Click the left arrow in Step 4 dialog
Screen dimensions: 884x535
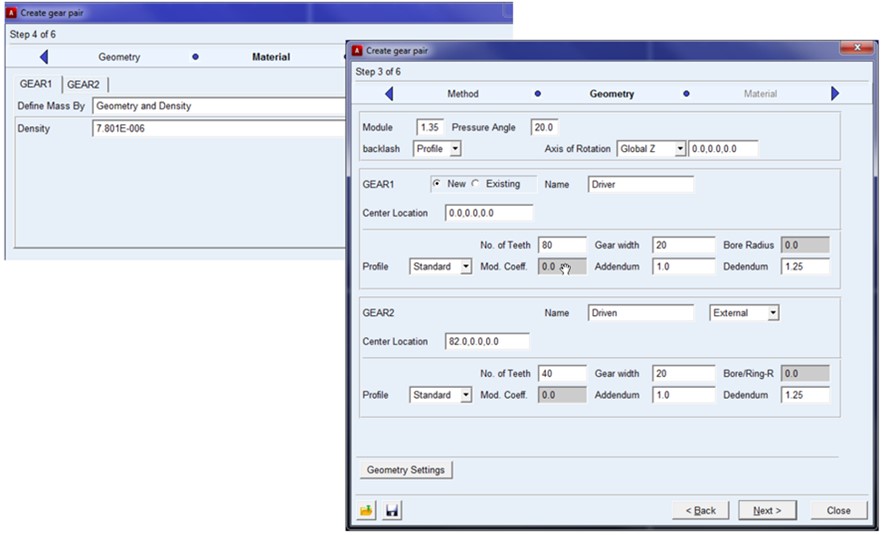(43, 57)
